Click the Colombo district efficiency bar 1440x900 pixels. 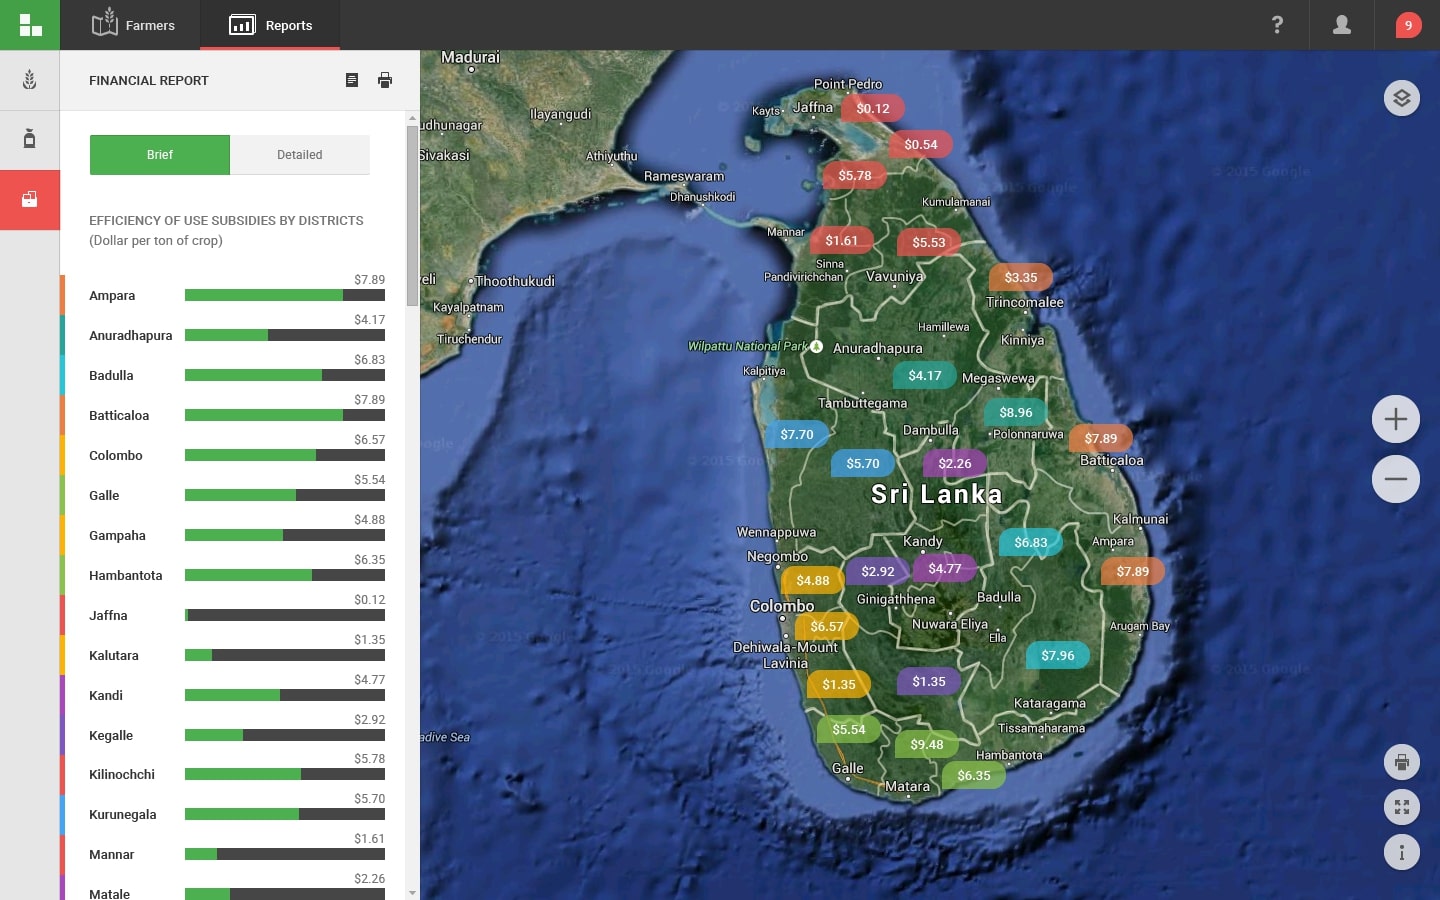click(285, 455)
